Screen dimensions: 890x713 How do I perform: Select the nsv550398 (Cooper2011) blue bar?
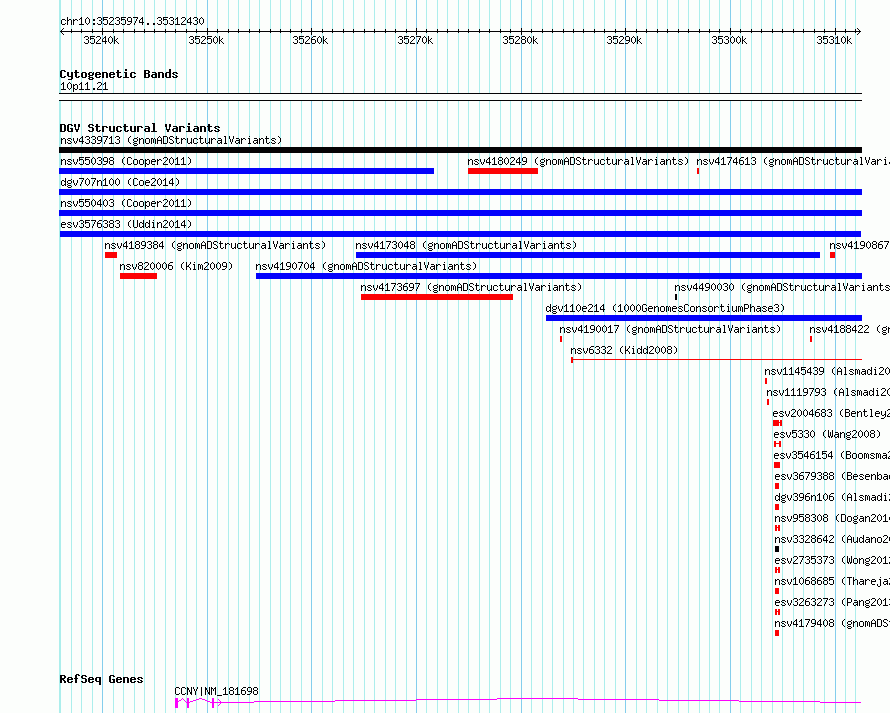point(246,171)
